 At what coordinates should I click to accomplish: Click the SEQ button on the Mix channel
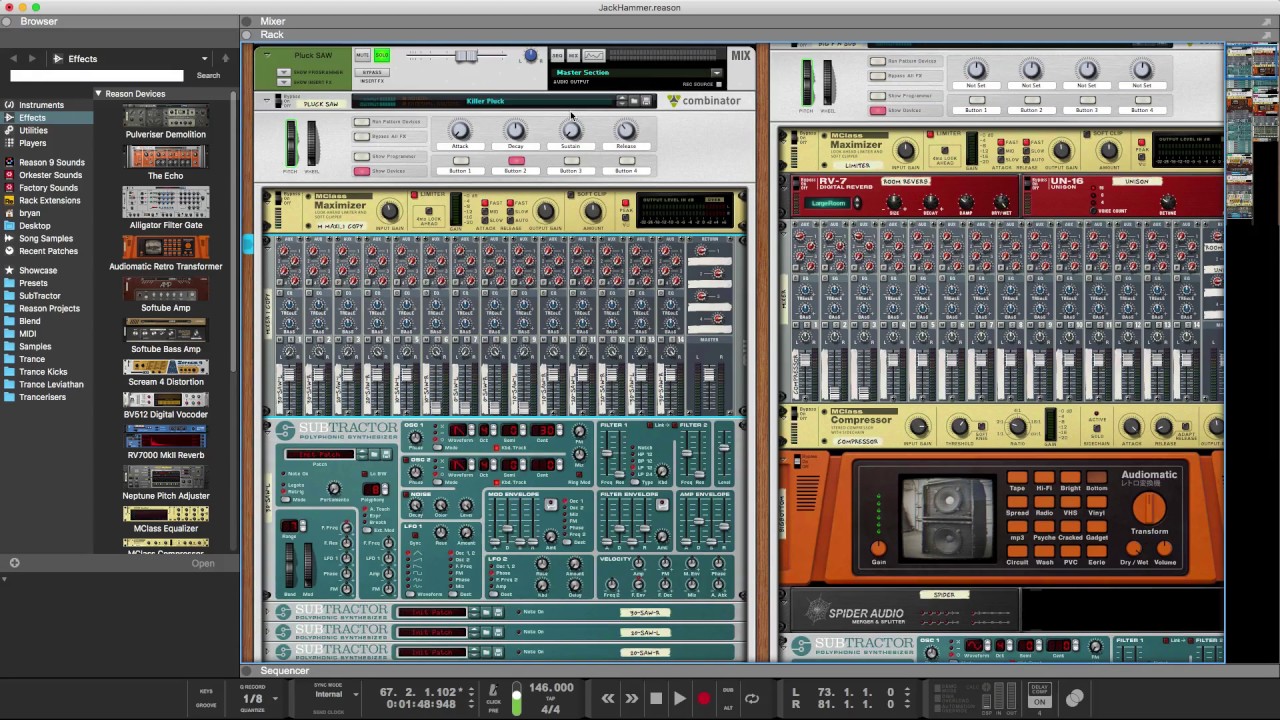point(558,55)
